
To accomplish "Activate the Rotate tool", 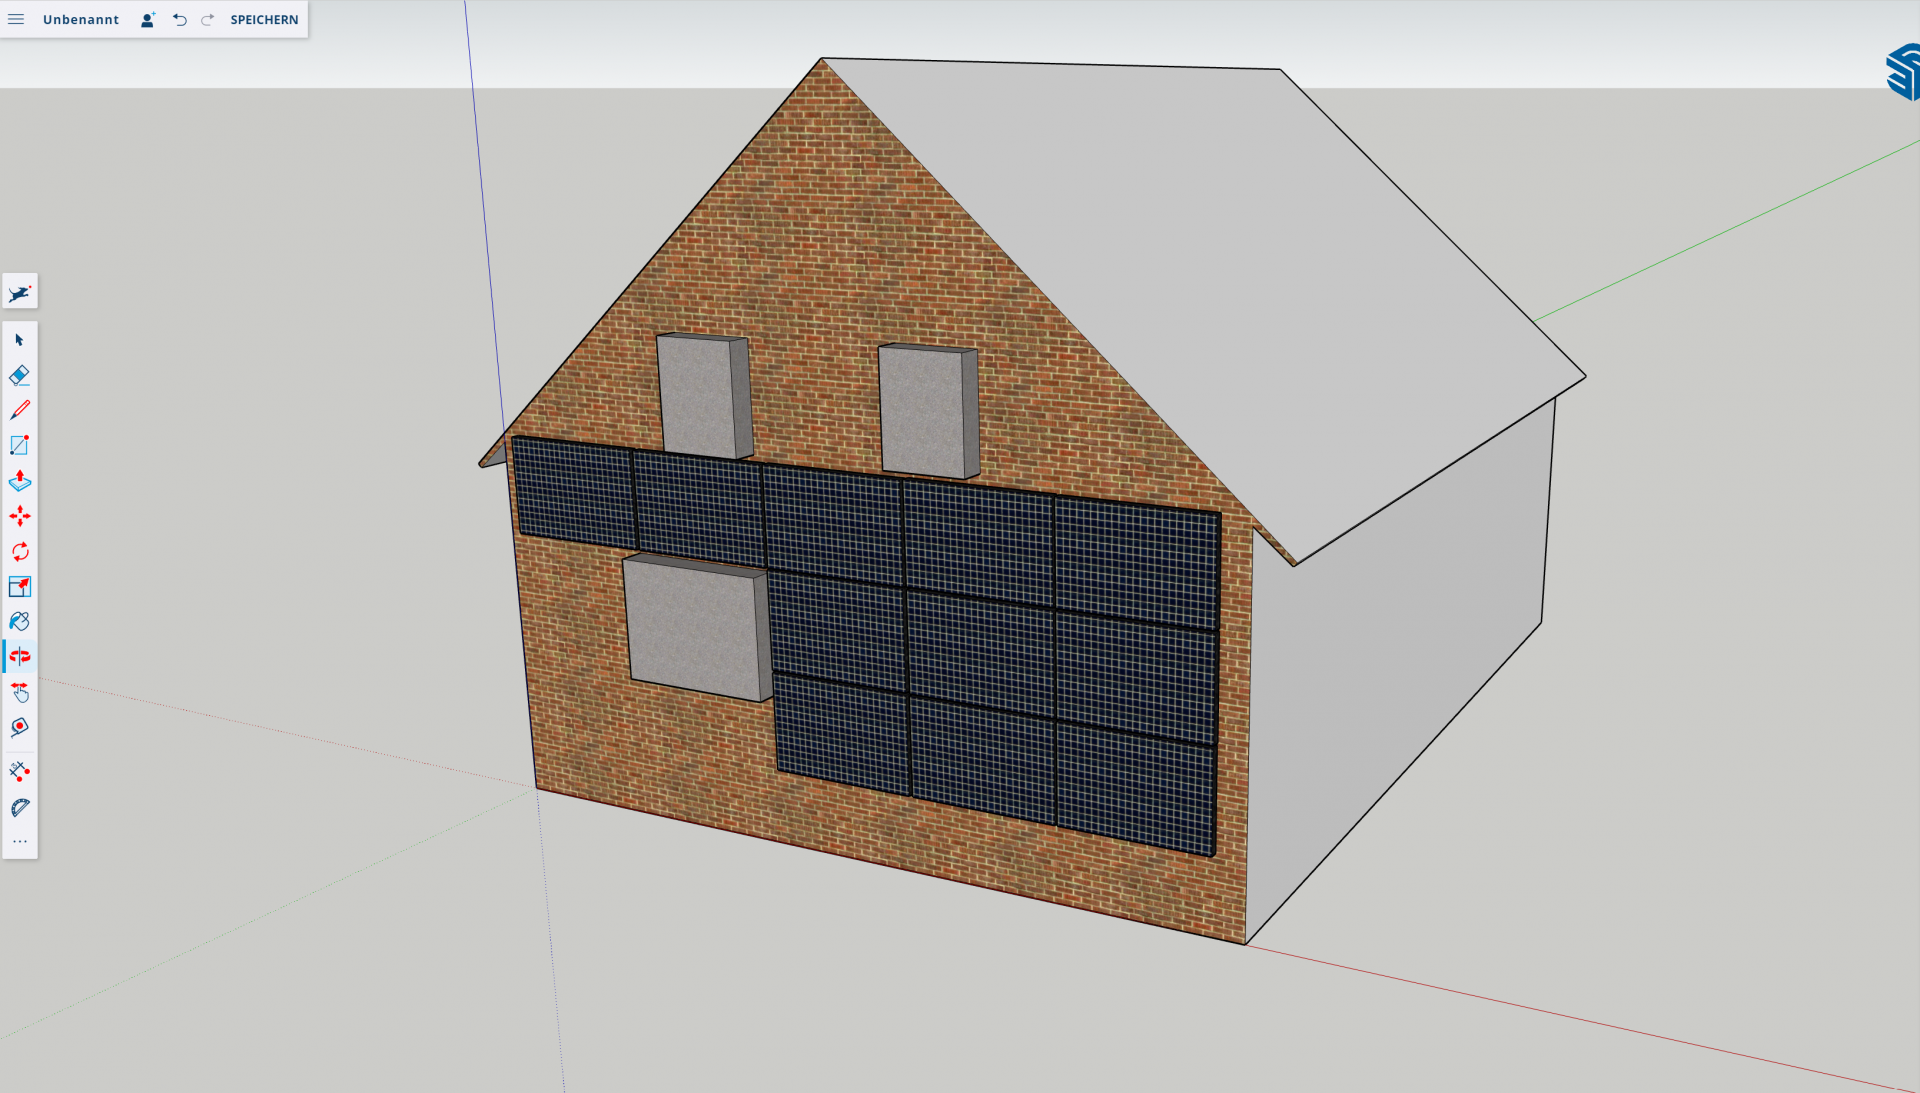I will 20,551.
